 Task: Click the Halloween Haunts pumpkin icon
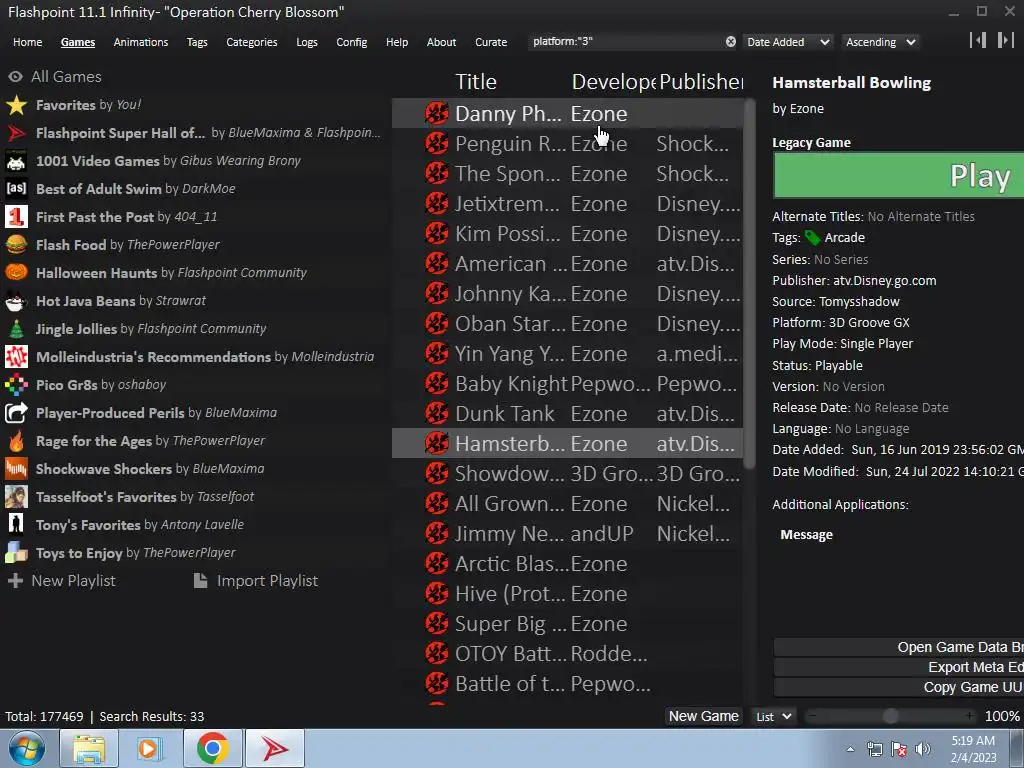point(16,273)
